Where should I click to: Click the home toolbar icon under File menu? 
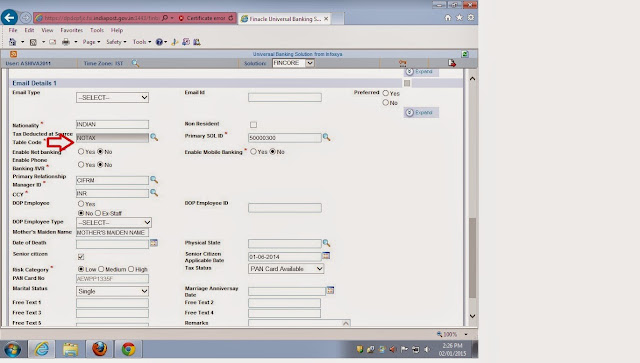pos(13,42)
